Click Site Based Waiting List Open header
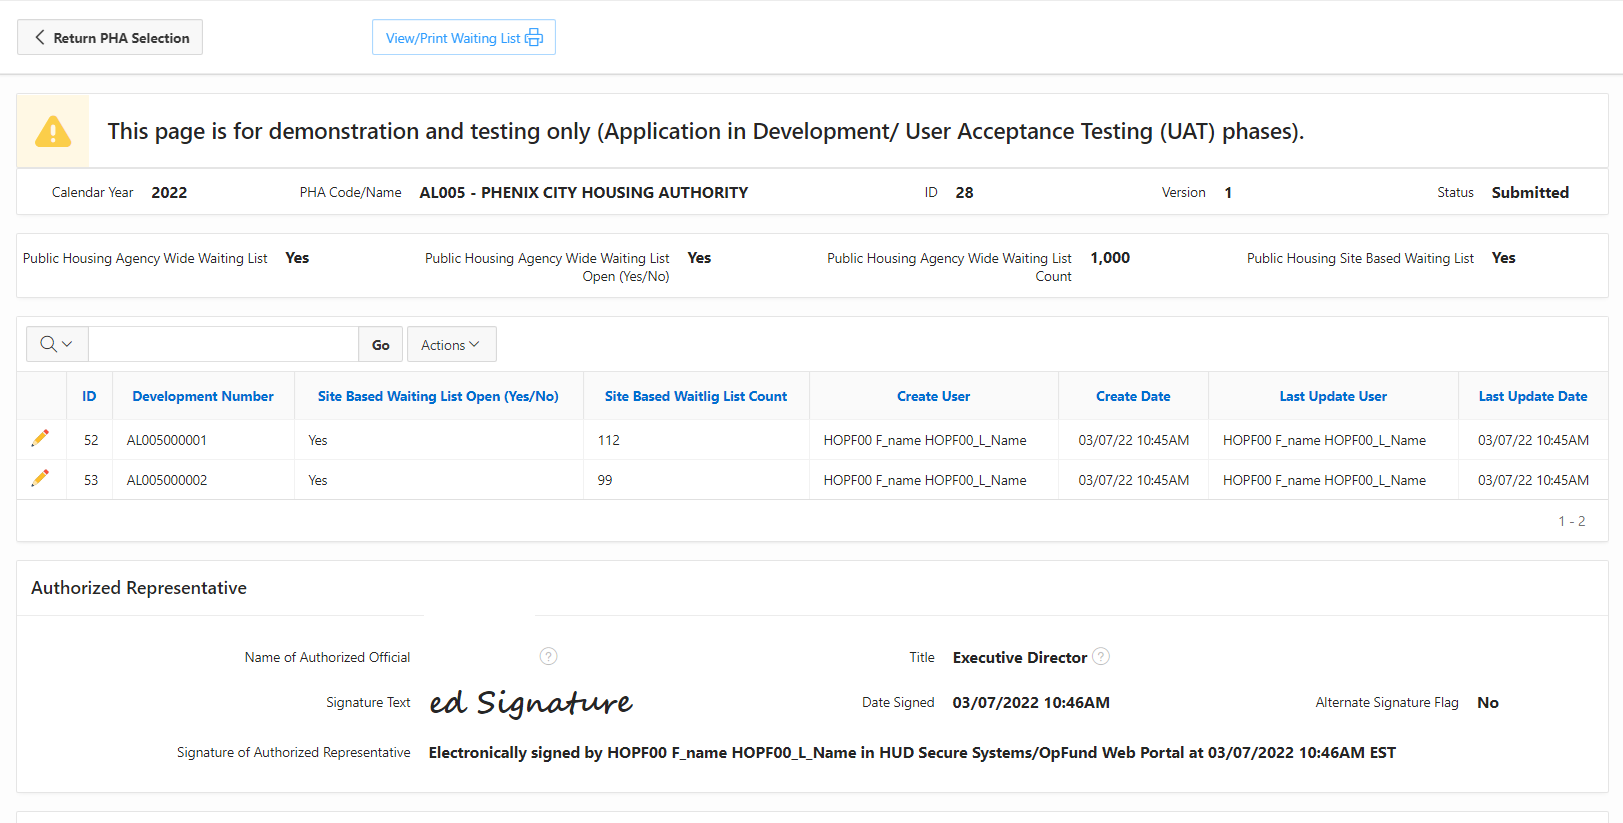The width and height of the screenshot is (1623, 823). pos(438,396)
